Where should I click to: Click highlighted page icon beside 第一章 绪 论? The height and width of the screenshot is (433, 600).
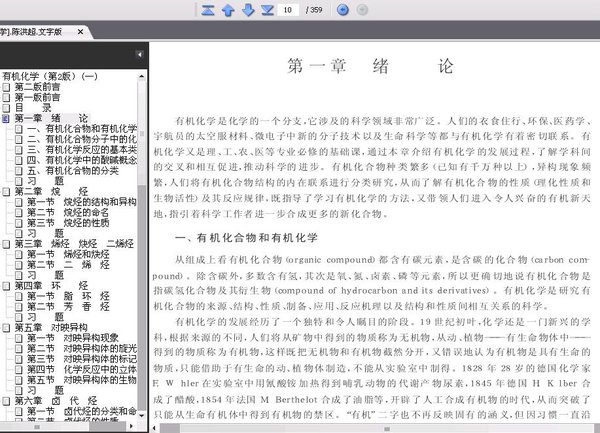pyautogui.click(x=6, y=119)
